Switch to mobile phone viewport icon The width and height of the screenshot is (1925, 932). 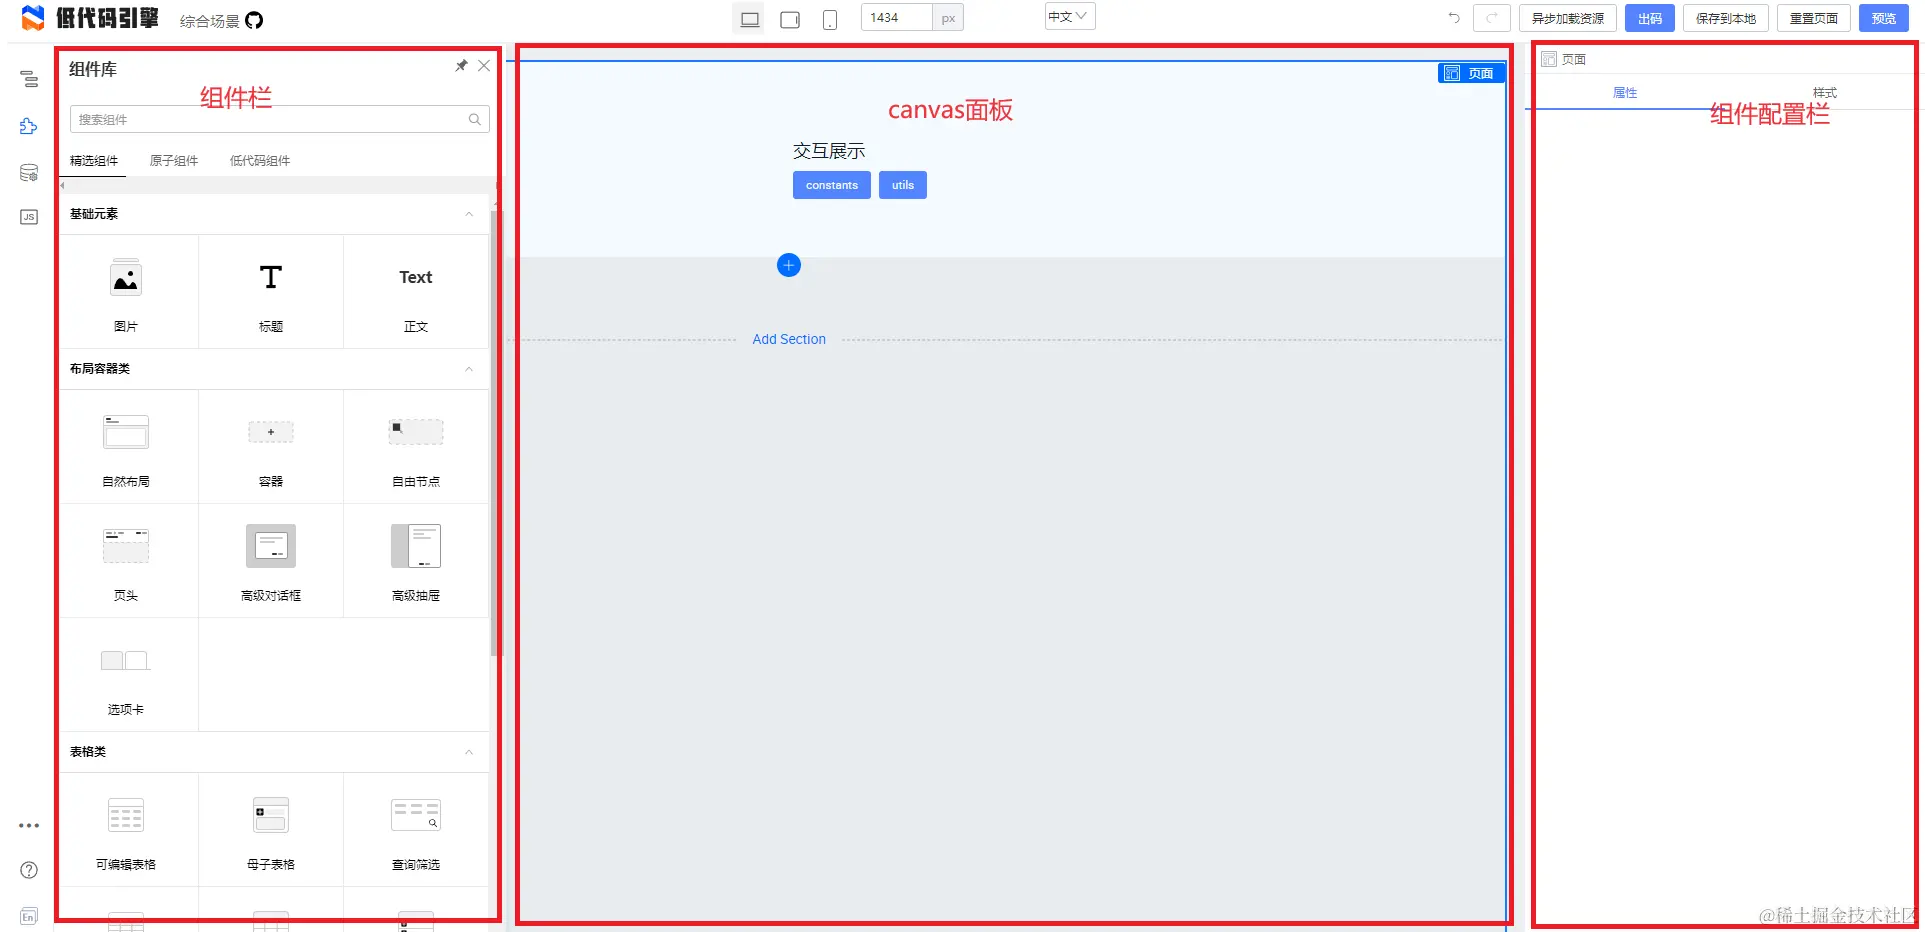tap(829, 18)
